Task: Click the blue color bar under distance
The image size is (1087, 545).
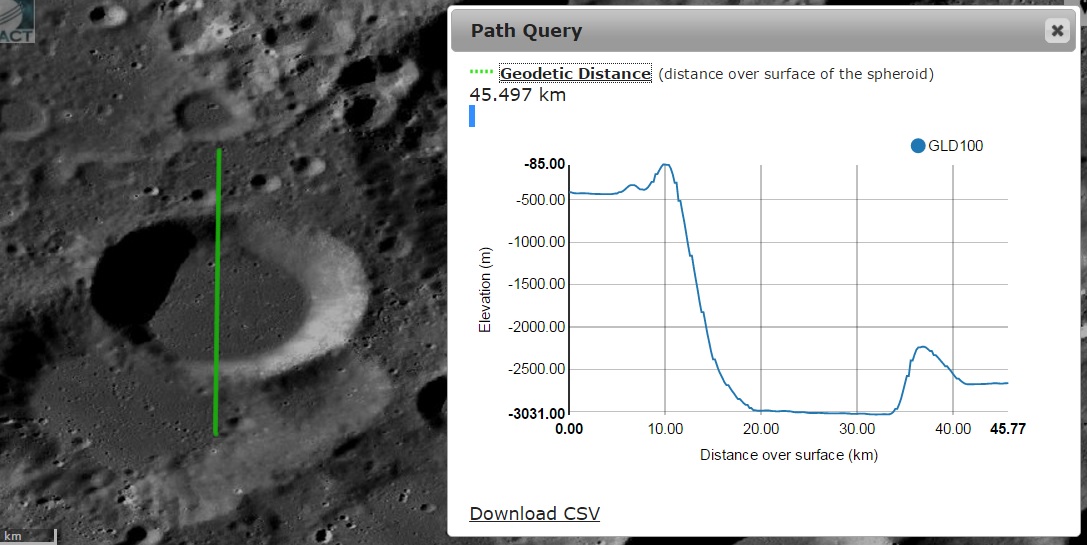Action: [472, 117]
